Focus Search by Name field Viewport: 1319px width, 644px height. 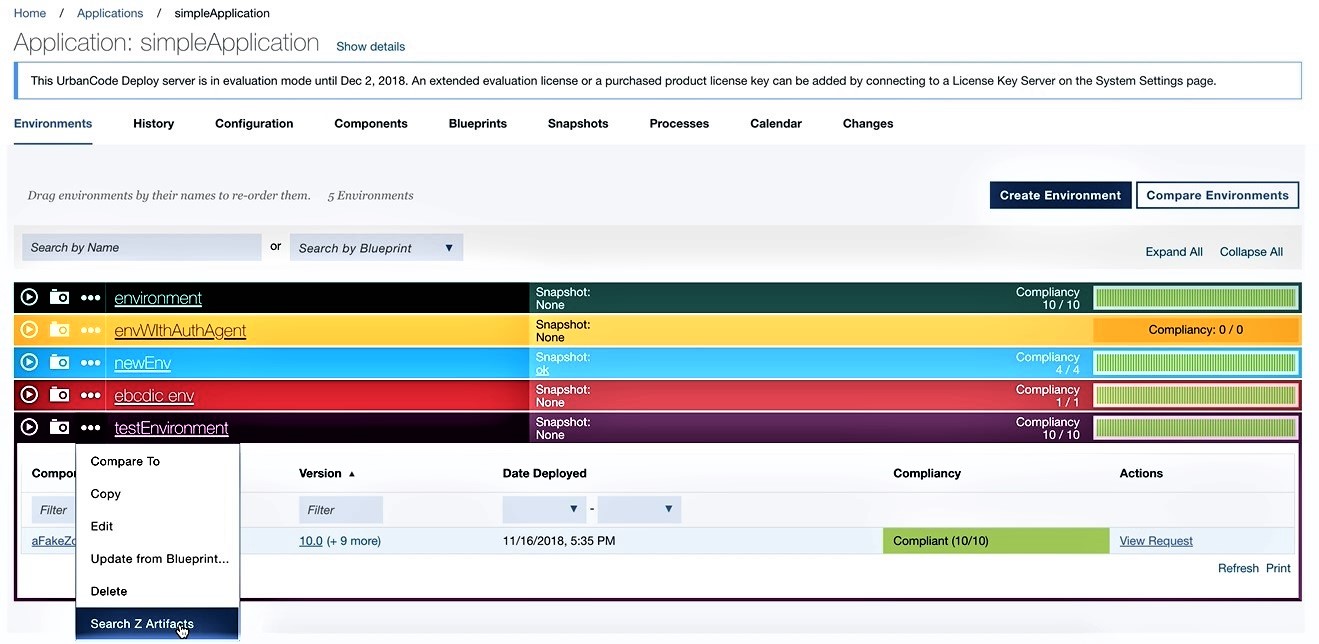tap(141, 248)
